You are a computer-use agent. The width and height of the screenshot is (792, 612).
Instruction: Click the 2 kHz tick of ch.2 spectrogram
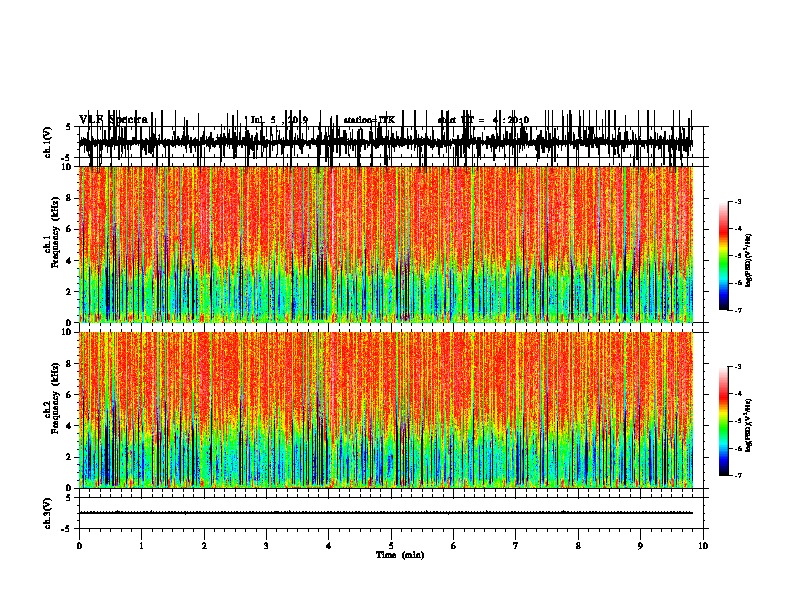[69, 457]
